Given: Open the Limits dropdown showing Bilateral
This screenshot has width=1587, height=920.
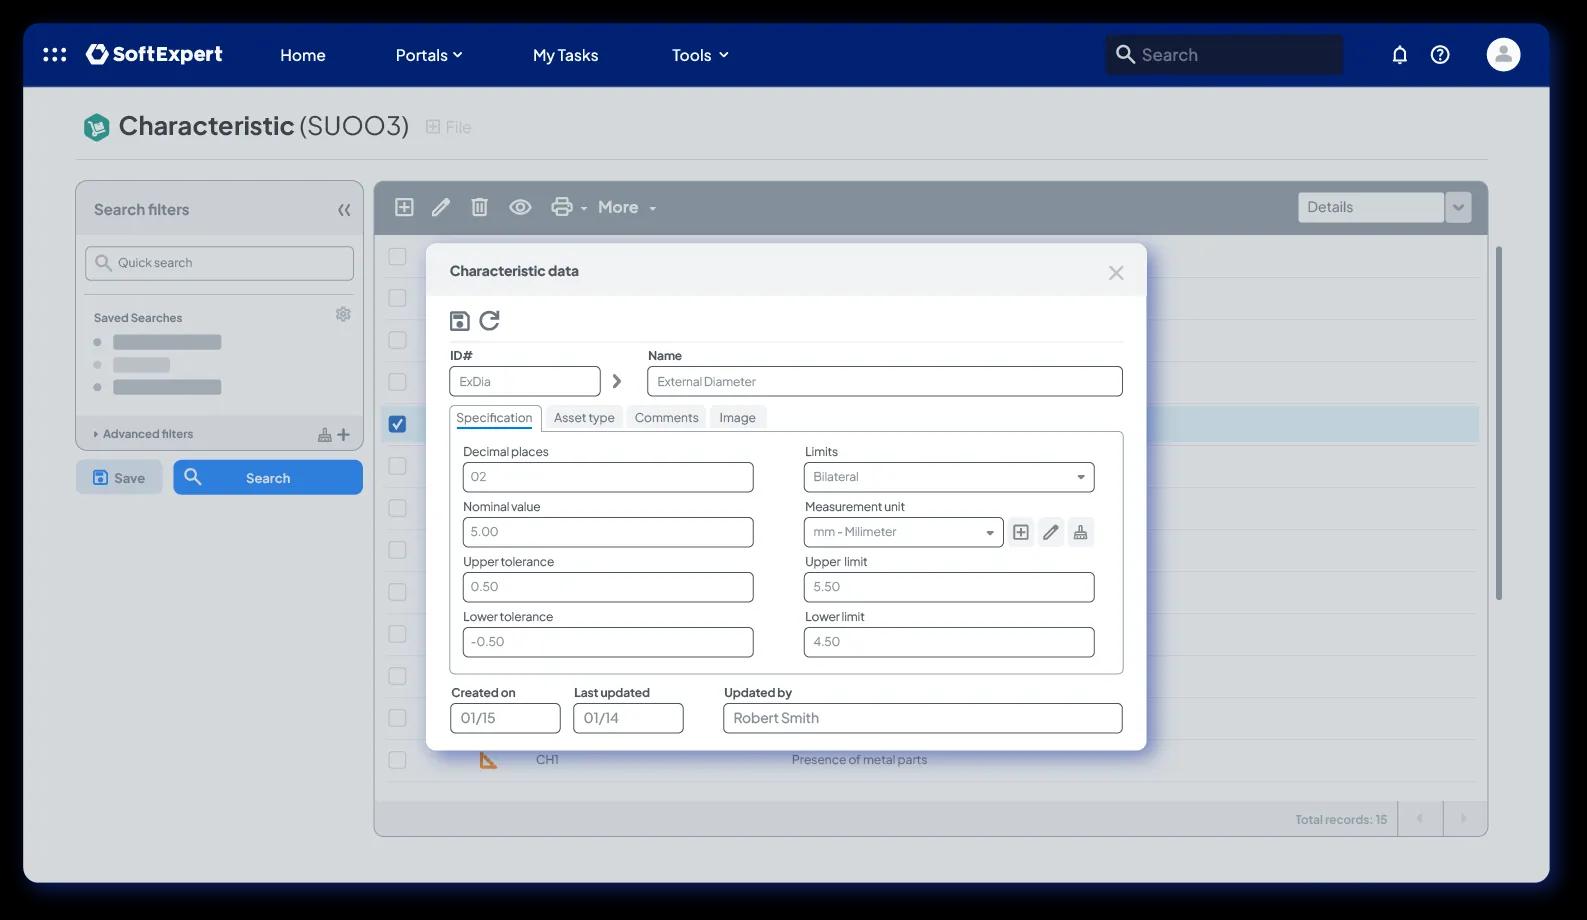Looking at the screenshot, I should 949,477.
